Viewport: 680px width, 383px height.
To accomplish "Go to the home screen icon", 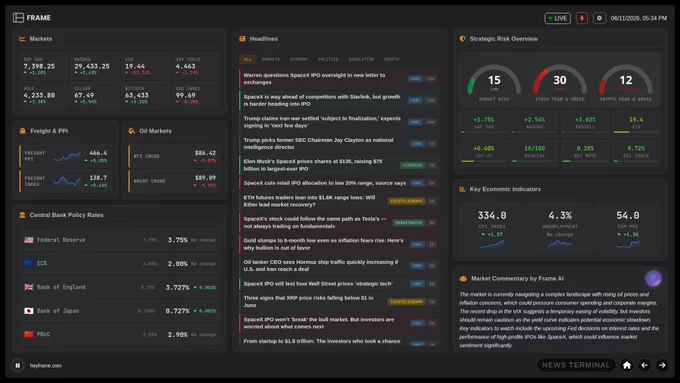I will [627, 365].
